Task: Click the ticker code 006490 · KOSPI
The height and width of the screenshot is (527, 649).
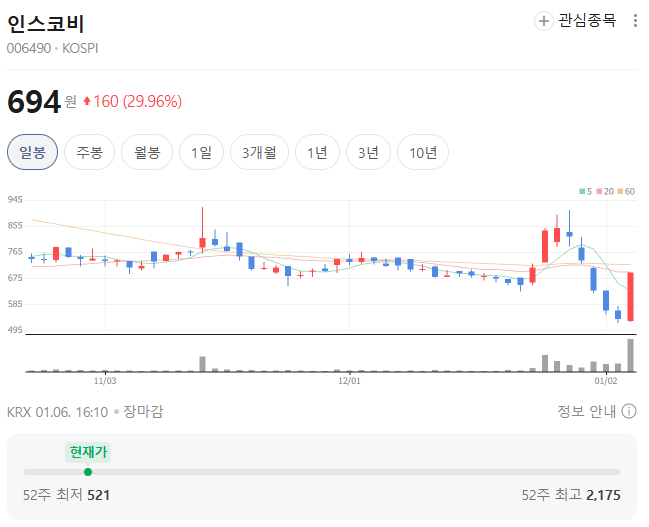Action: [x=53, y=48]
